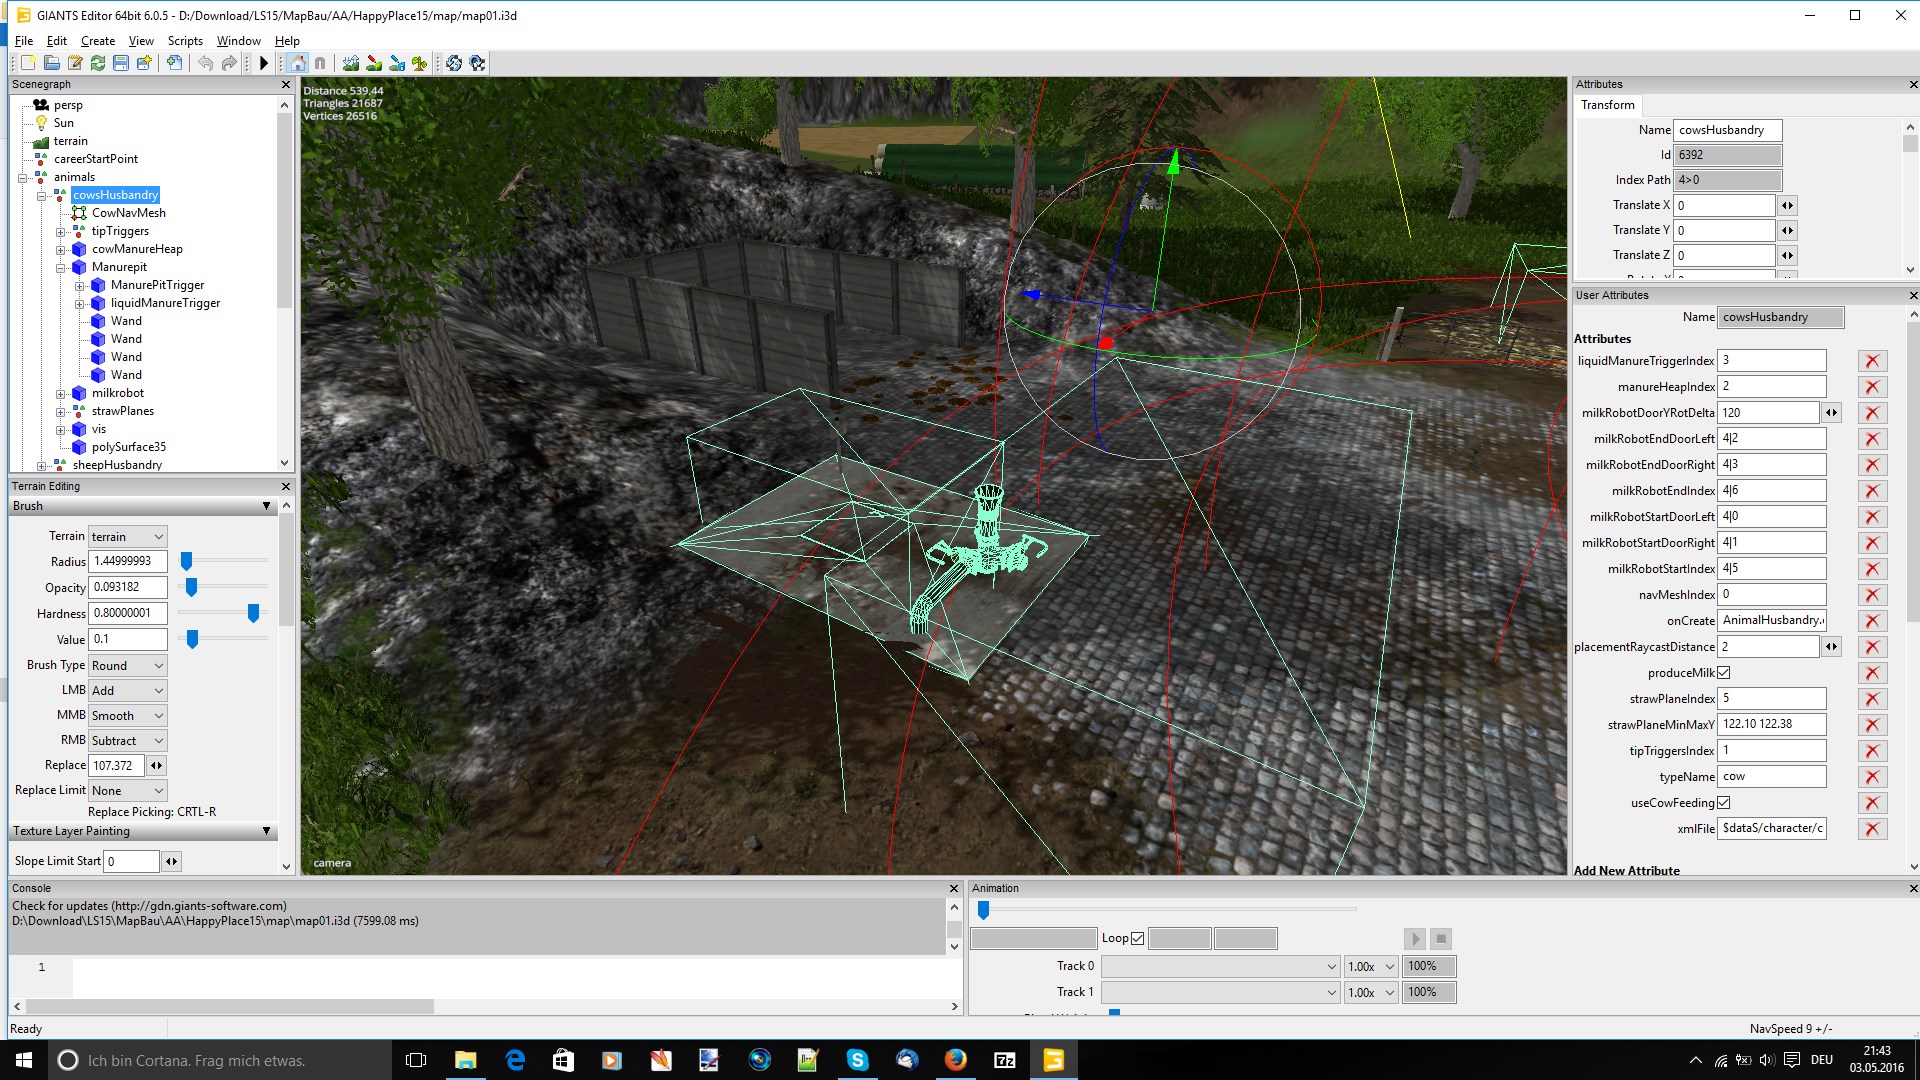
Task: Close the Scenegraph panel
Action: pyautogui.click(x=286, y=85)
